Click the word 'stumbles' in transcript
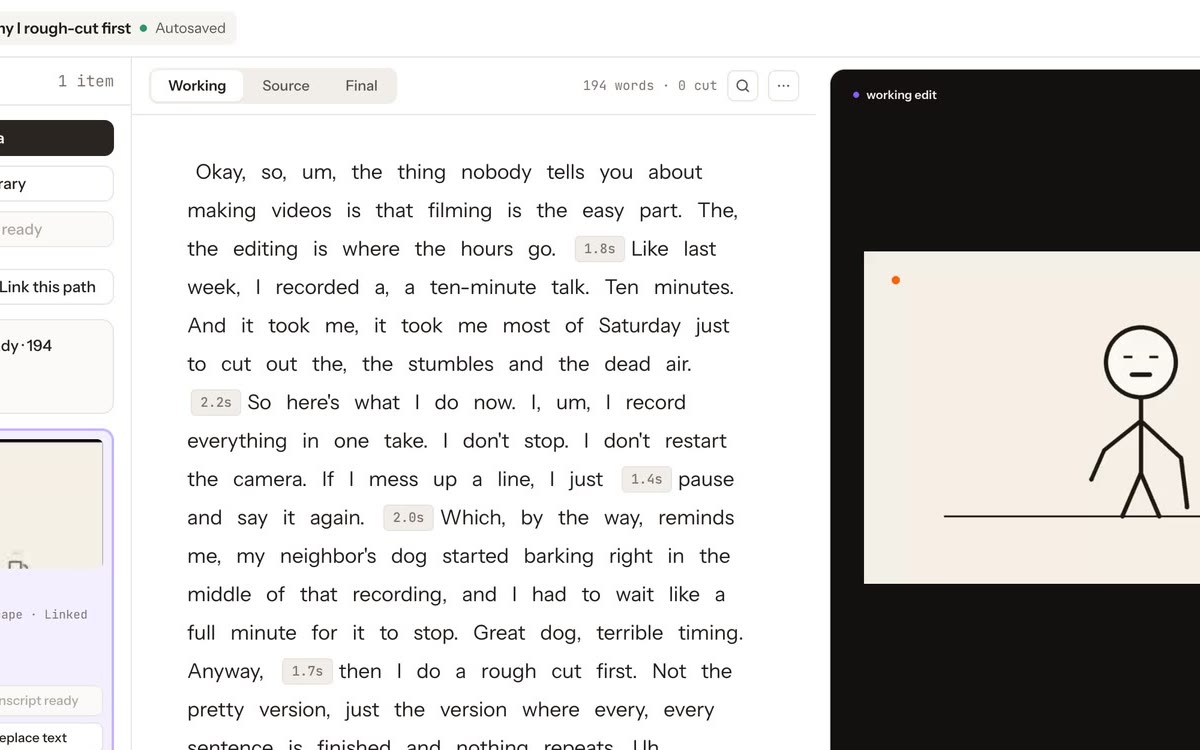The width and height of the screenshot is (1200, 750). [451, 364]
